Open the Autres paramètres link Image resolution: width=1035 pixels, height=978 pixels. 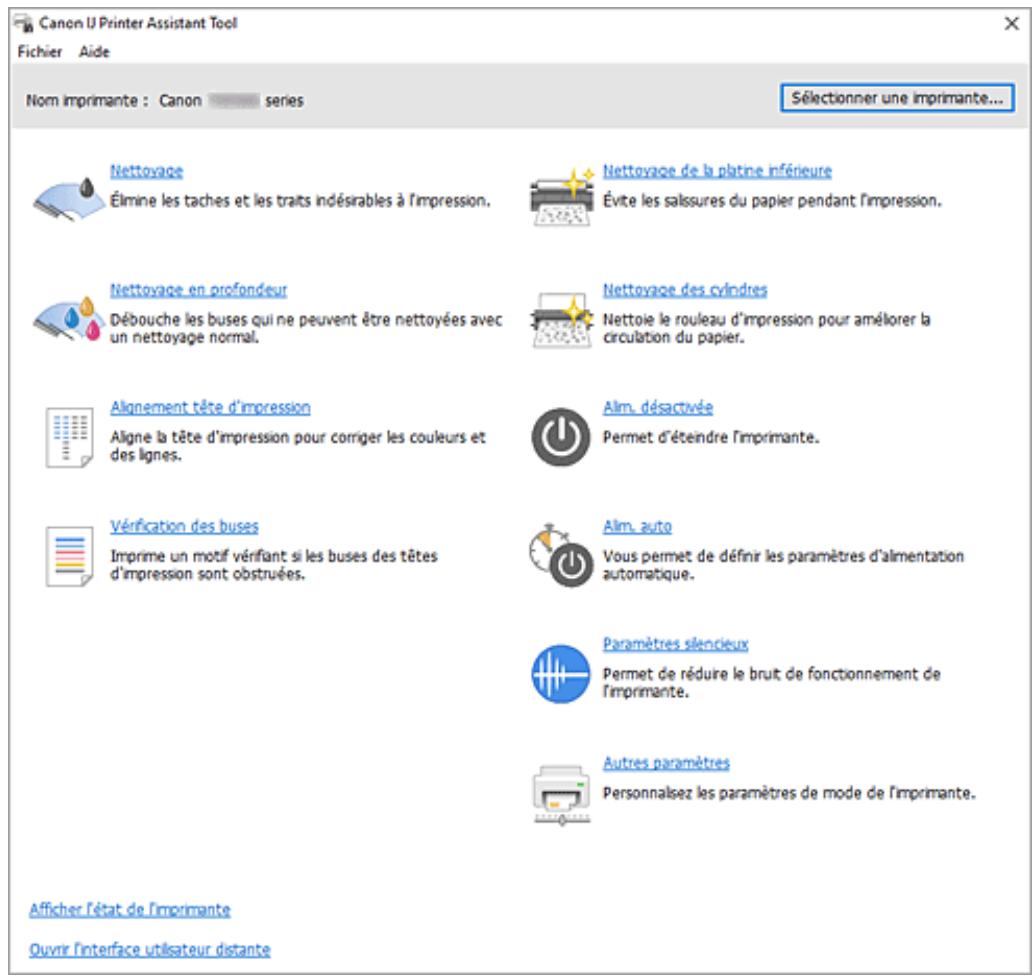click(667, 763)
